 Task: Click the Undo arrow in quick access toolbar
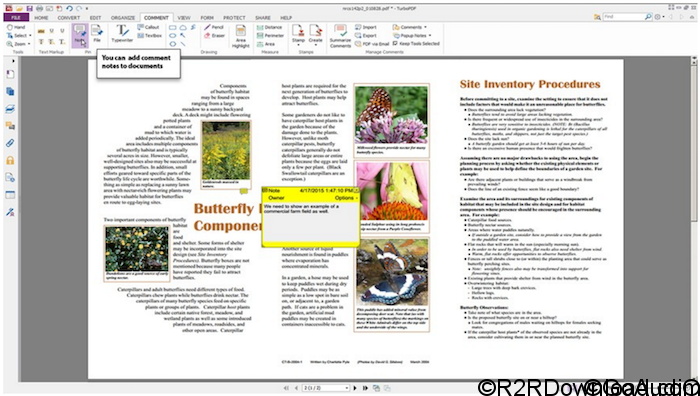pos(69,8)
